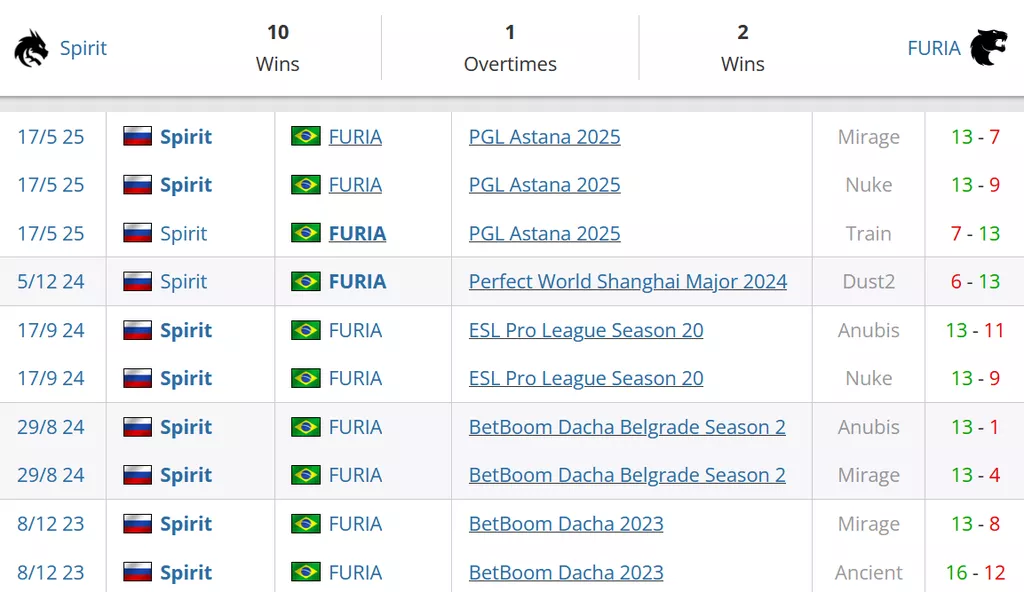Click Russian flag in the Ancient row
This screenshot has height=592, width=1024.
(137, 572)
